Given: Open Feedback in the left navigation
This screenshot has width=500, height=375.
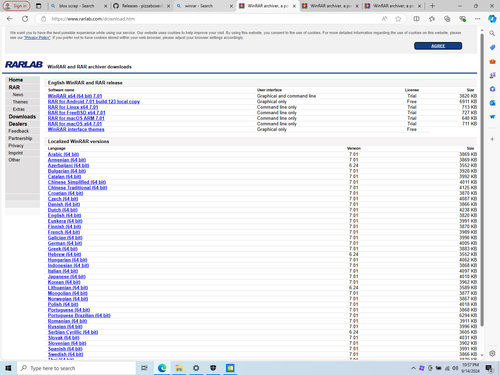Looking at the screenshot, I should 19,131.
